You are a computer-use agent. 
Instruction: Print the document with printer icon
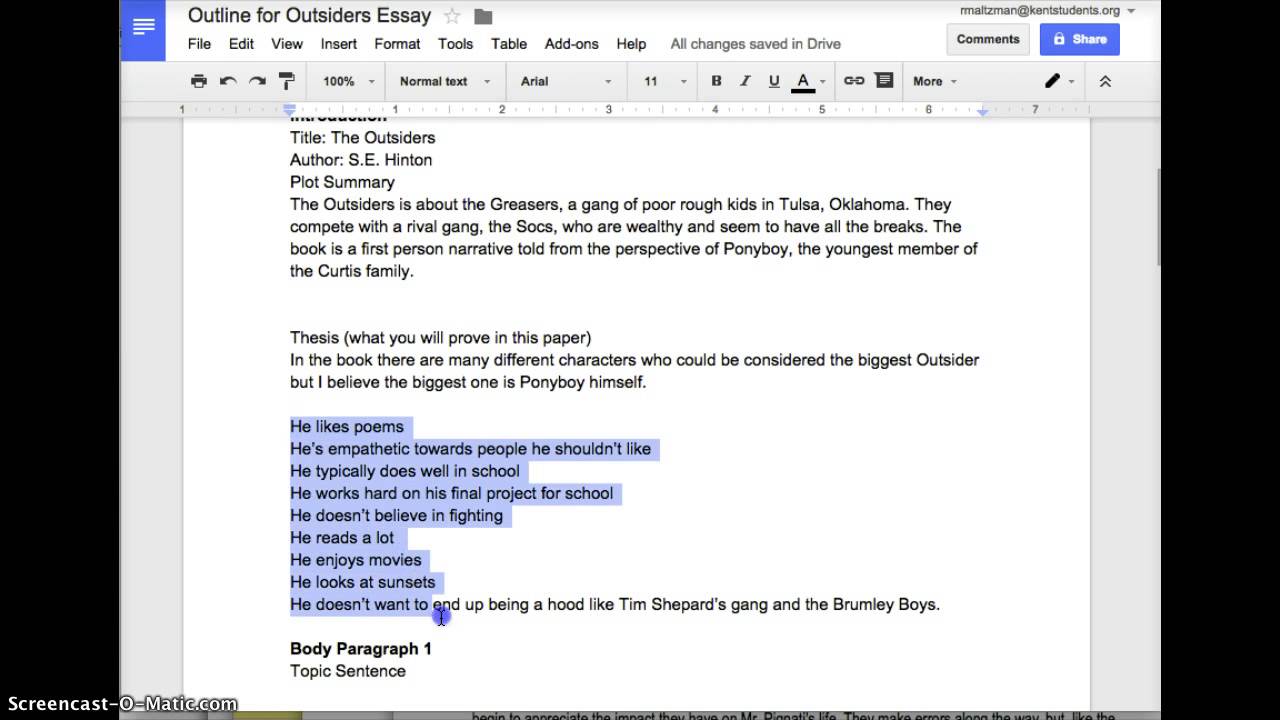point(199,81)
